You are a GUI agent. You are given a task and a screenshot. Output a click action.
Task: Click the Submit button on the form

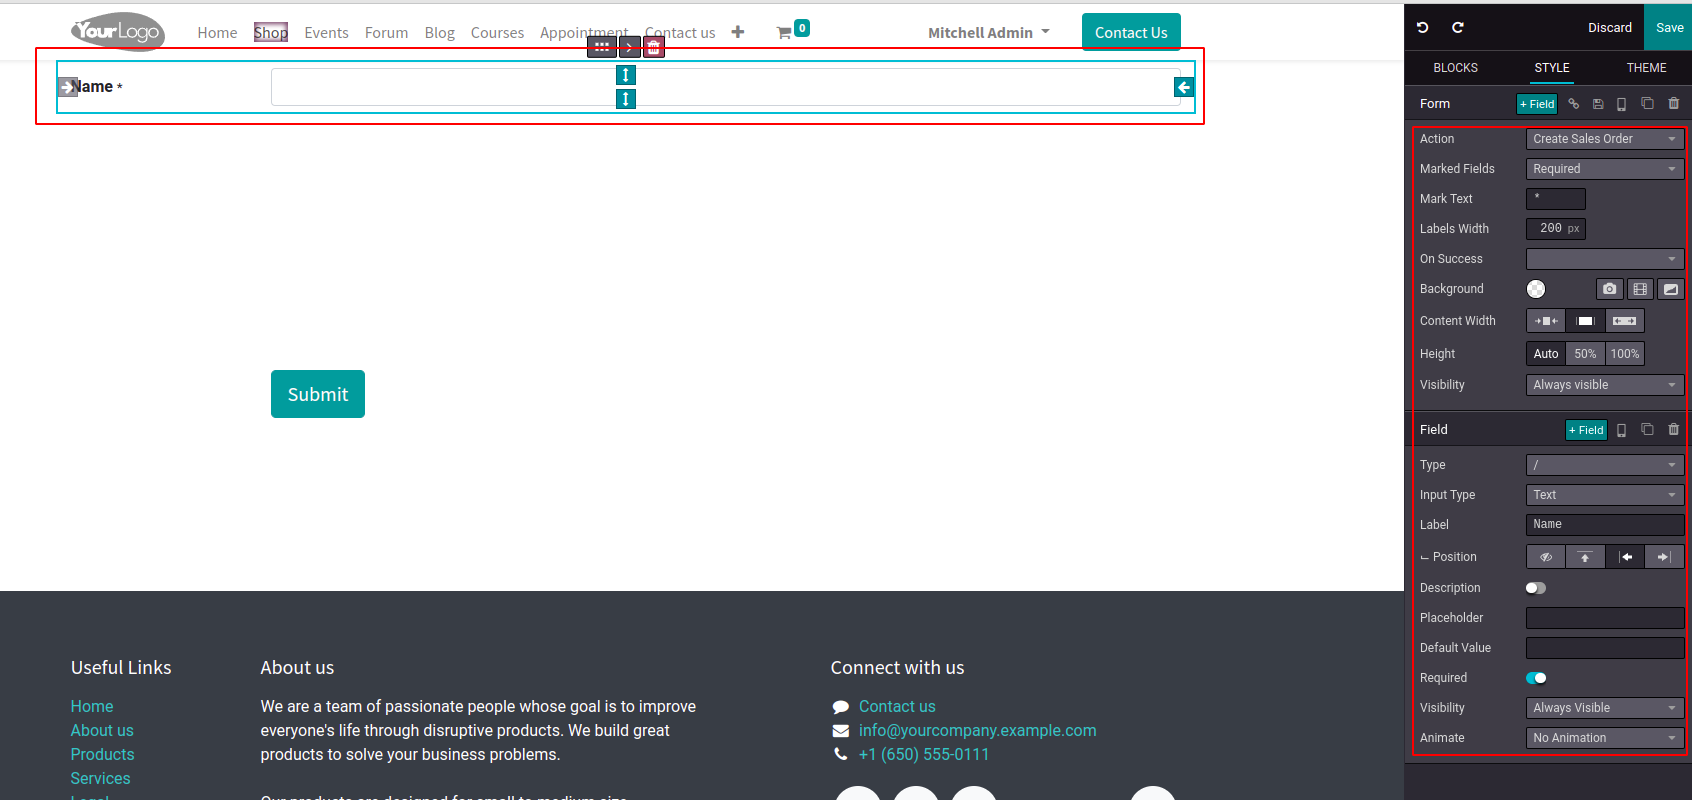tap(318, 394)
